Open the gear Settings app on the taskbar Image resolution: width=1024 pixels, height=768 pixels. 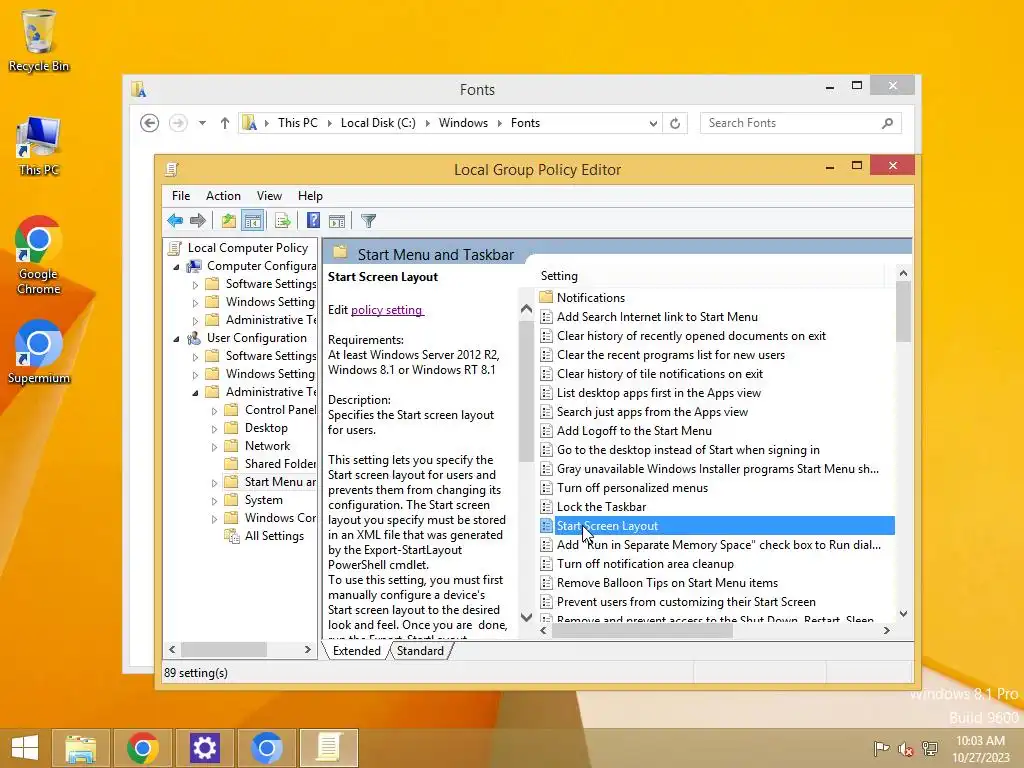click(204, 748)
